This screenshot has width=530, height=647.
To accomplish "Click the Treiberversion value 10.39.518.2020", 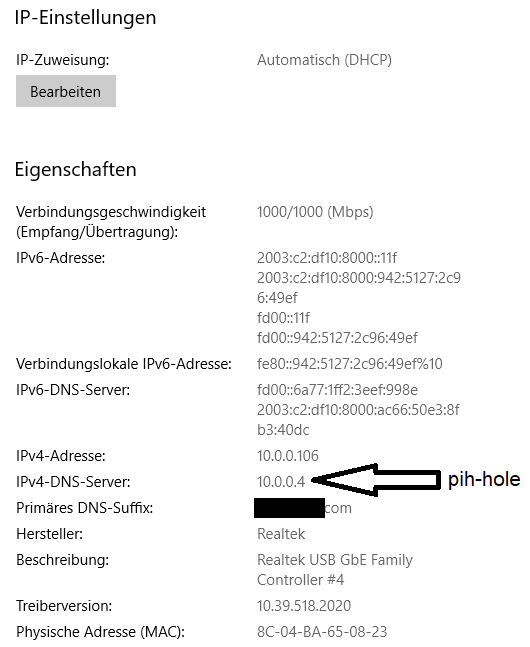I will (304, 605).
